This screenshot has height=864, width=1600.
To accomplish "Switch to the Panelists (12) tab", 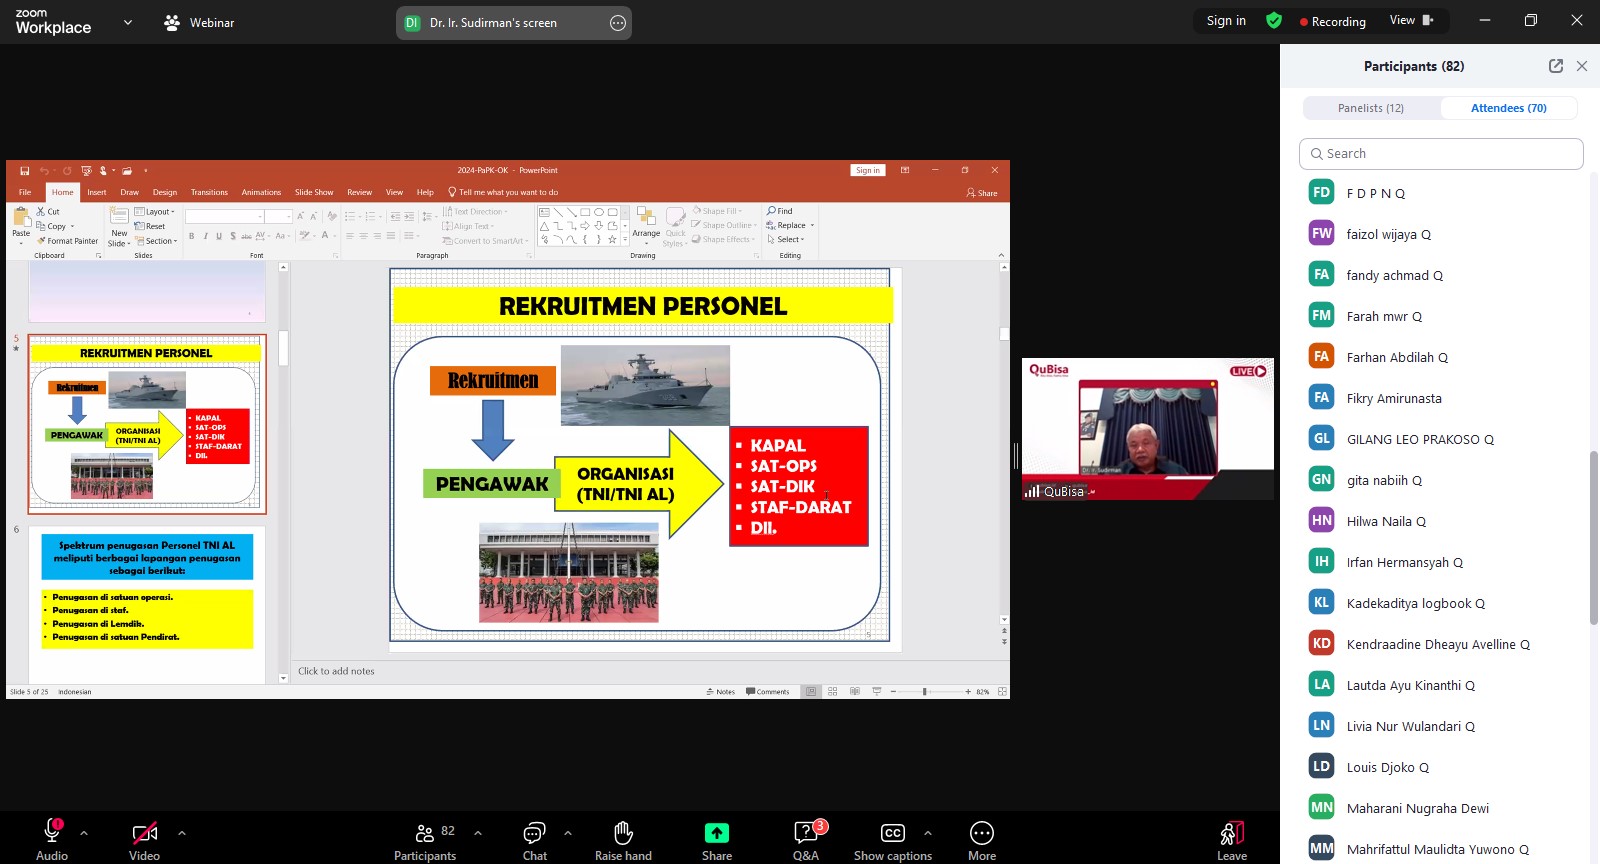I will pos(1370,108).
